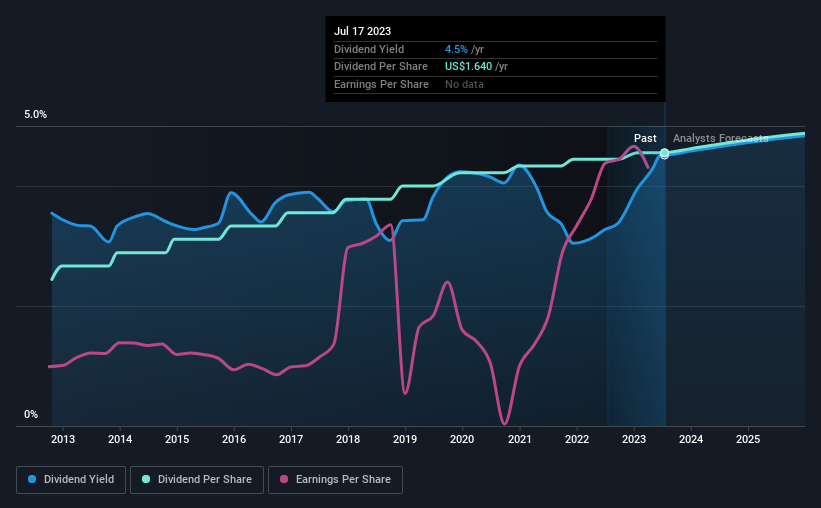The image size is (821, 508).
Task: Select the 2013 x-axis label
Action: pos(63,439)
